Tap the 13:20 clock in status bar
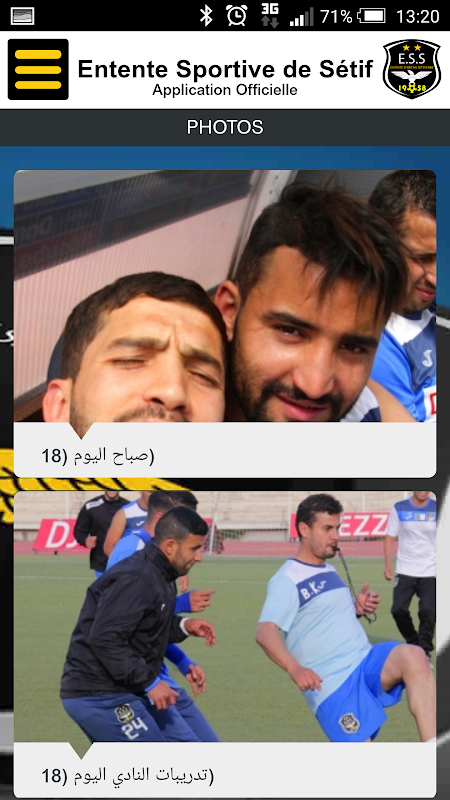450x800 pixels. coord(417,16)
